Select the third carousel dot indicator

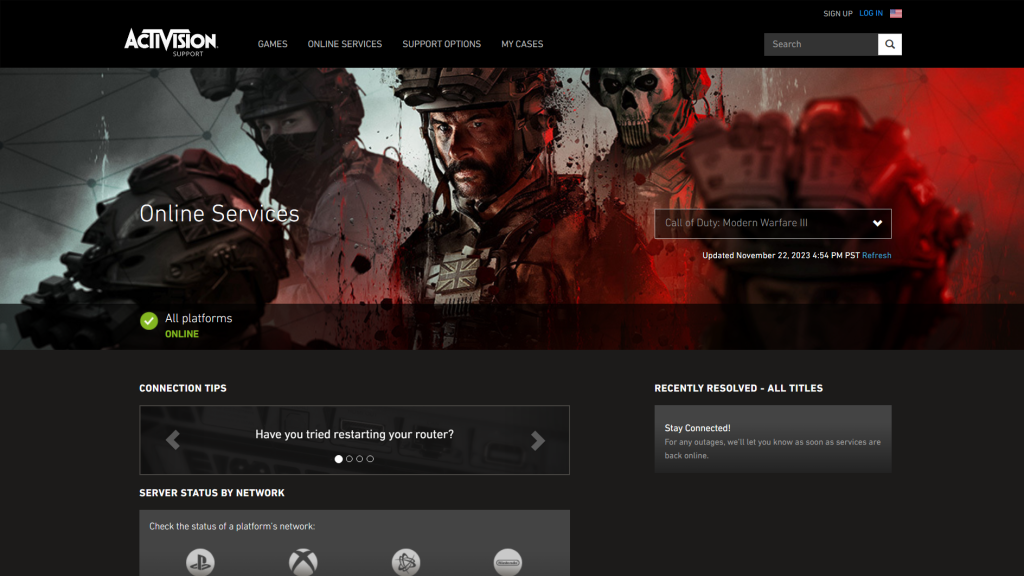coord(360,459)
